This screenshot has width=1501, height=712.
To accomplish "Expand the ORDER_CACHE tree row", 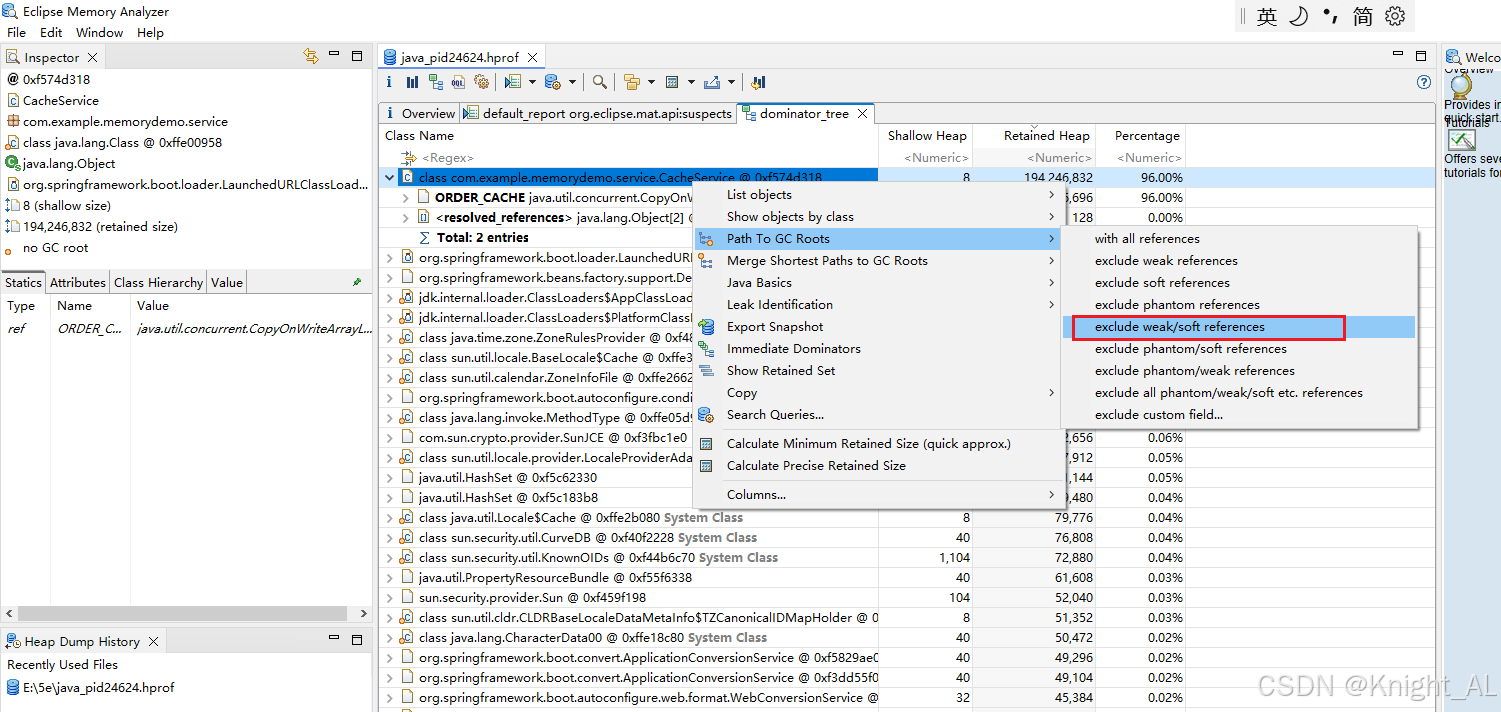I will 406,198.
